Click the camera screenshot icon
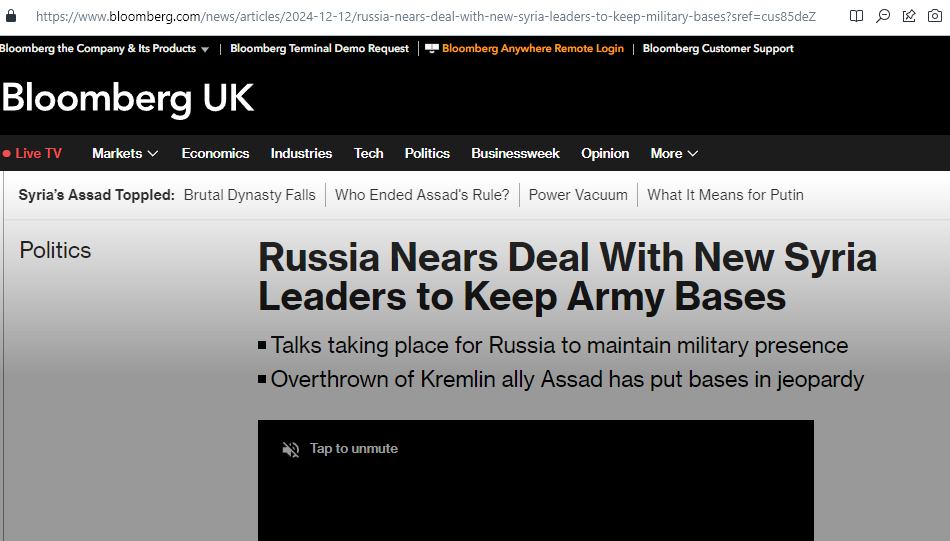Screen dimensions: 950x541 click(935, 16)
